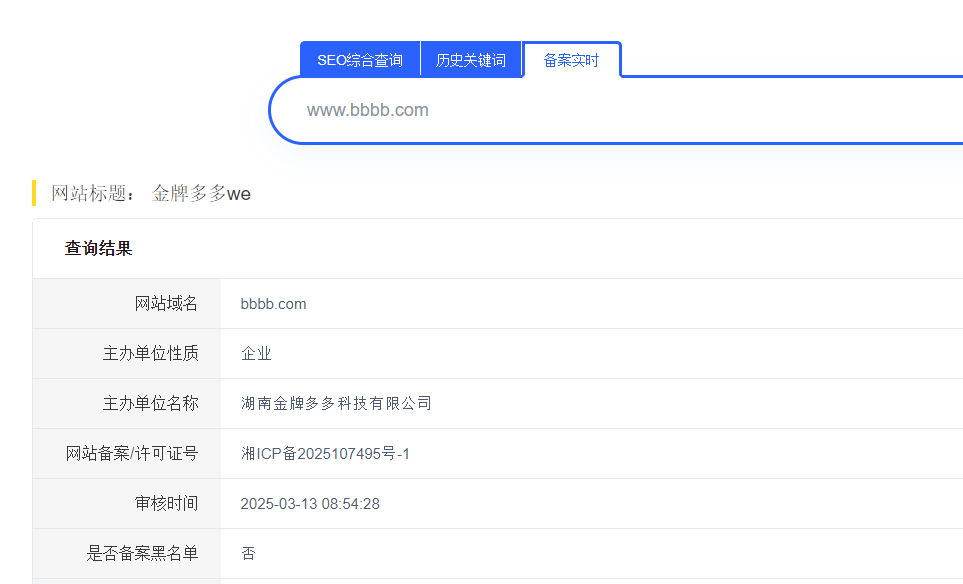Viewport: 963px width, 584px height.
Task: Switch to the 历史关键词 tab
Action: pos(471,60)
